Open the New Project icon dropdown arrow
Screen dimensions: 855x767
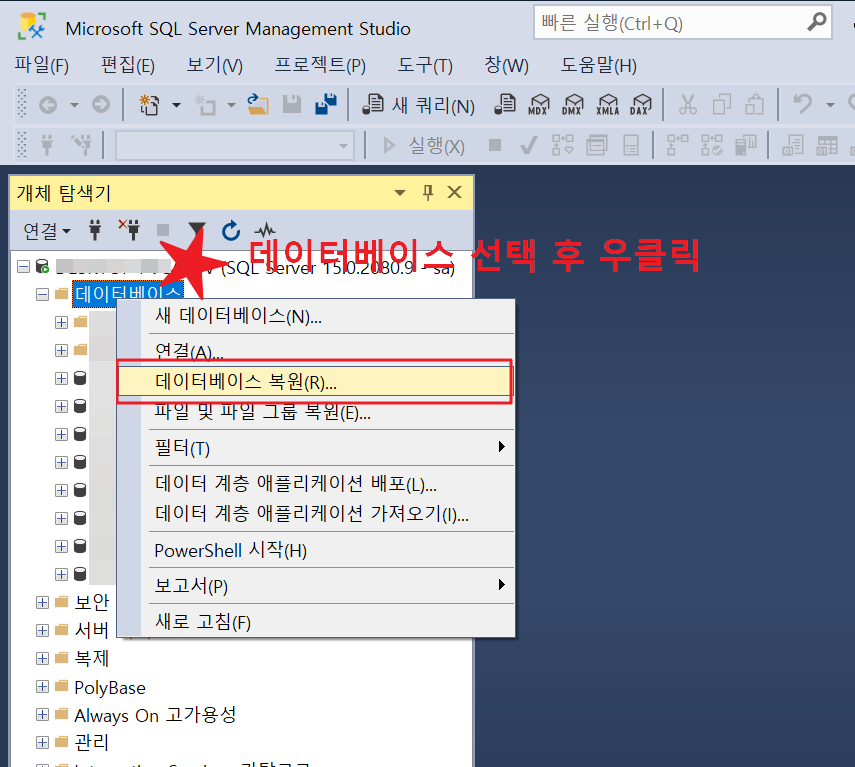[x=176, y=105]
